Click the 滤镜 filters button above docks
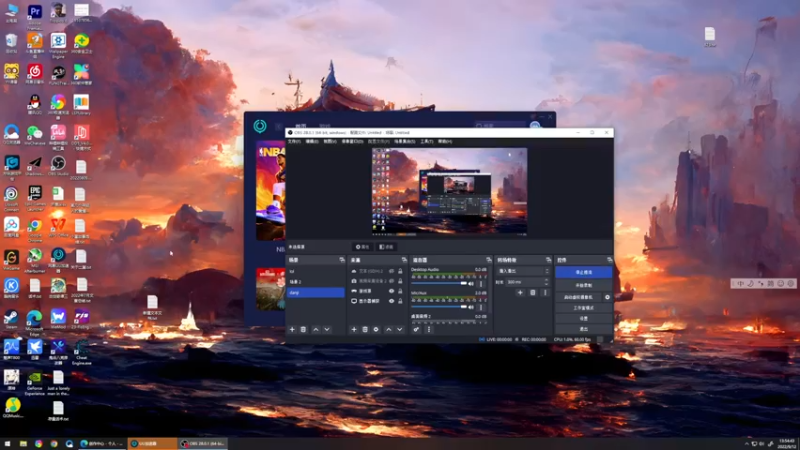Viewport: 800px width, 450px height. click(386, 247)
